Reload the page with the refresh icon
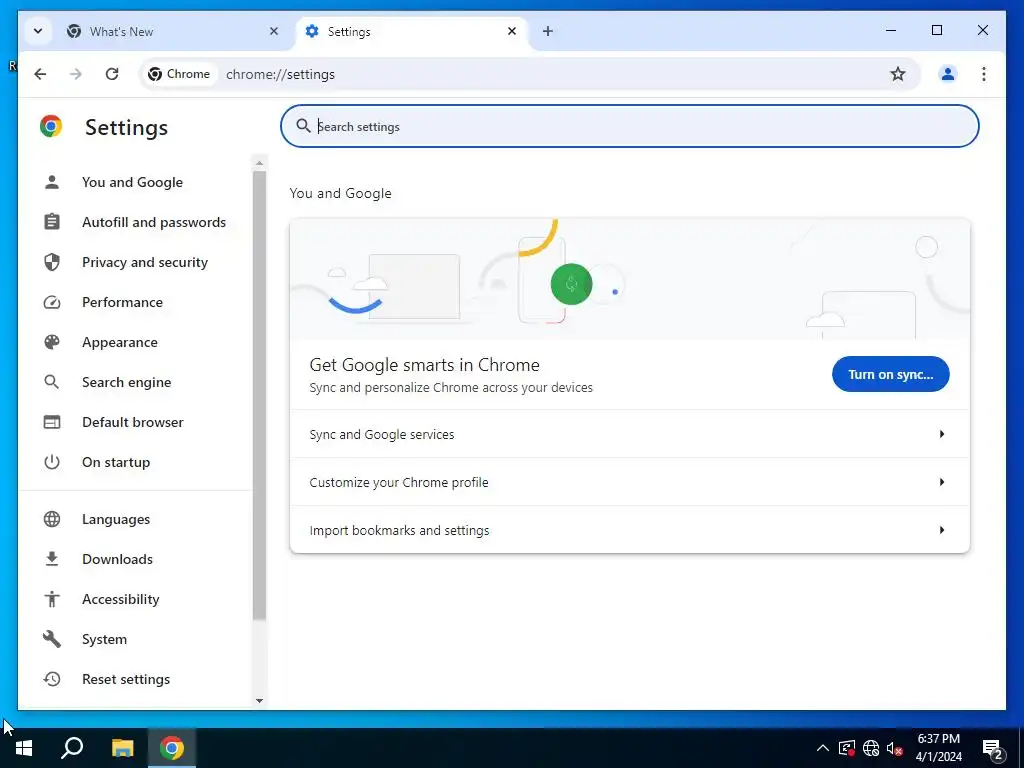The height and width of the screenshot is (768, 1024). click(x=112, y=74)
